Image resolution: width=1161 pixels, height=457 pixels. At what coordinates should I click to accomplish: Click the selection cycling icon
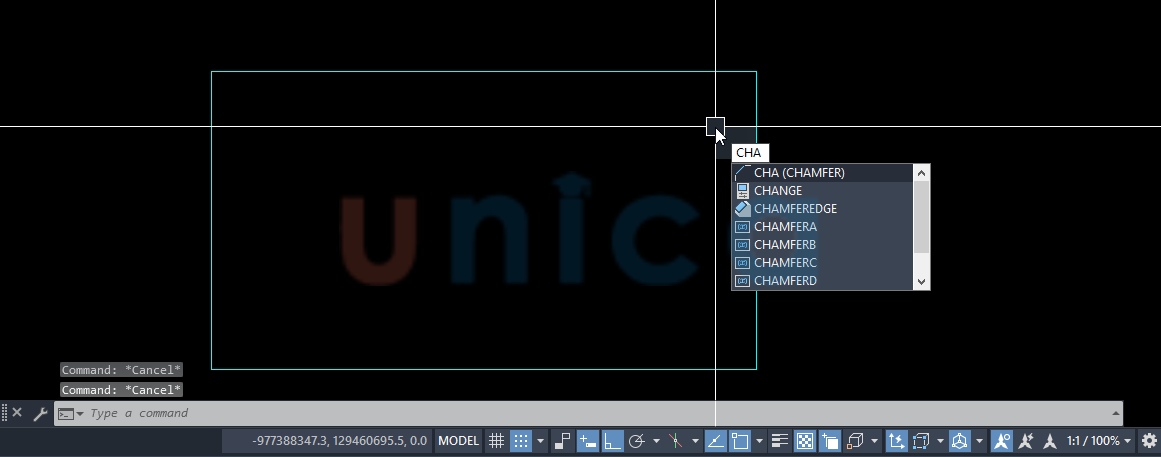pos(830,441)
